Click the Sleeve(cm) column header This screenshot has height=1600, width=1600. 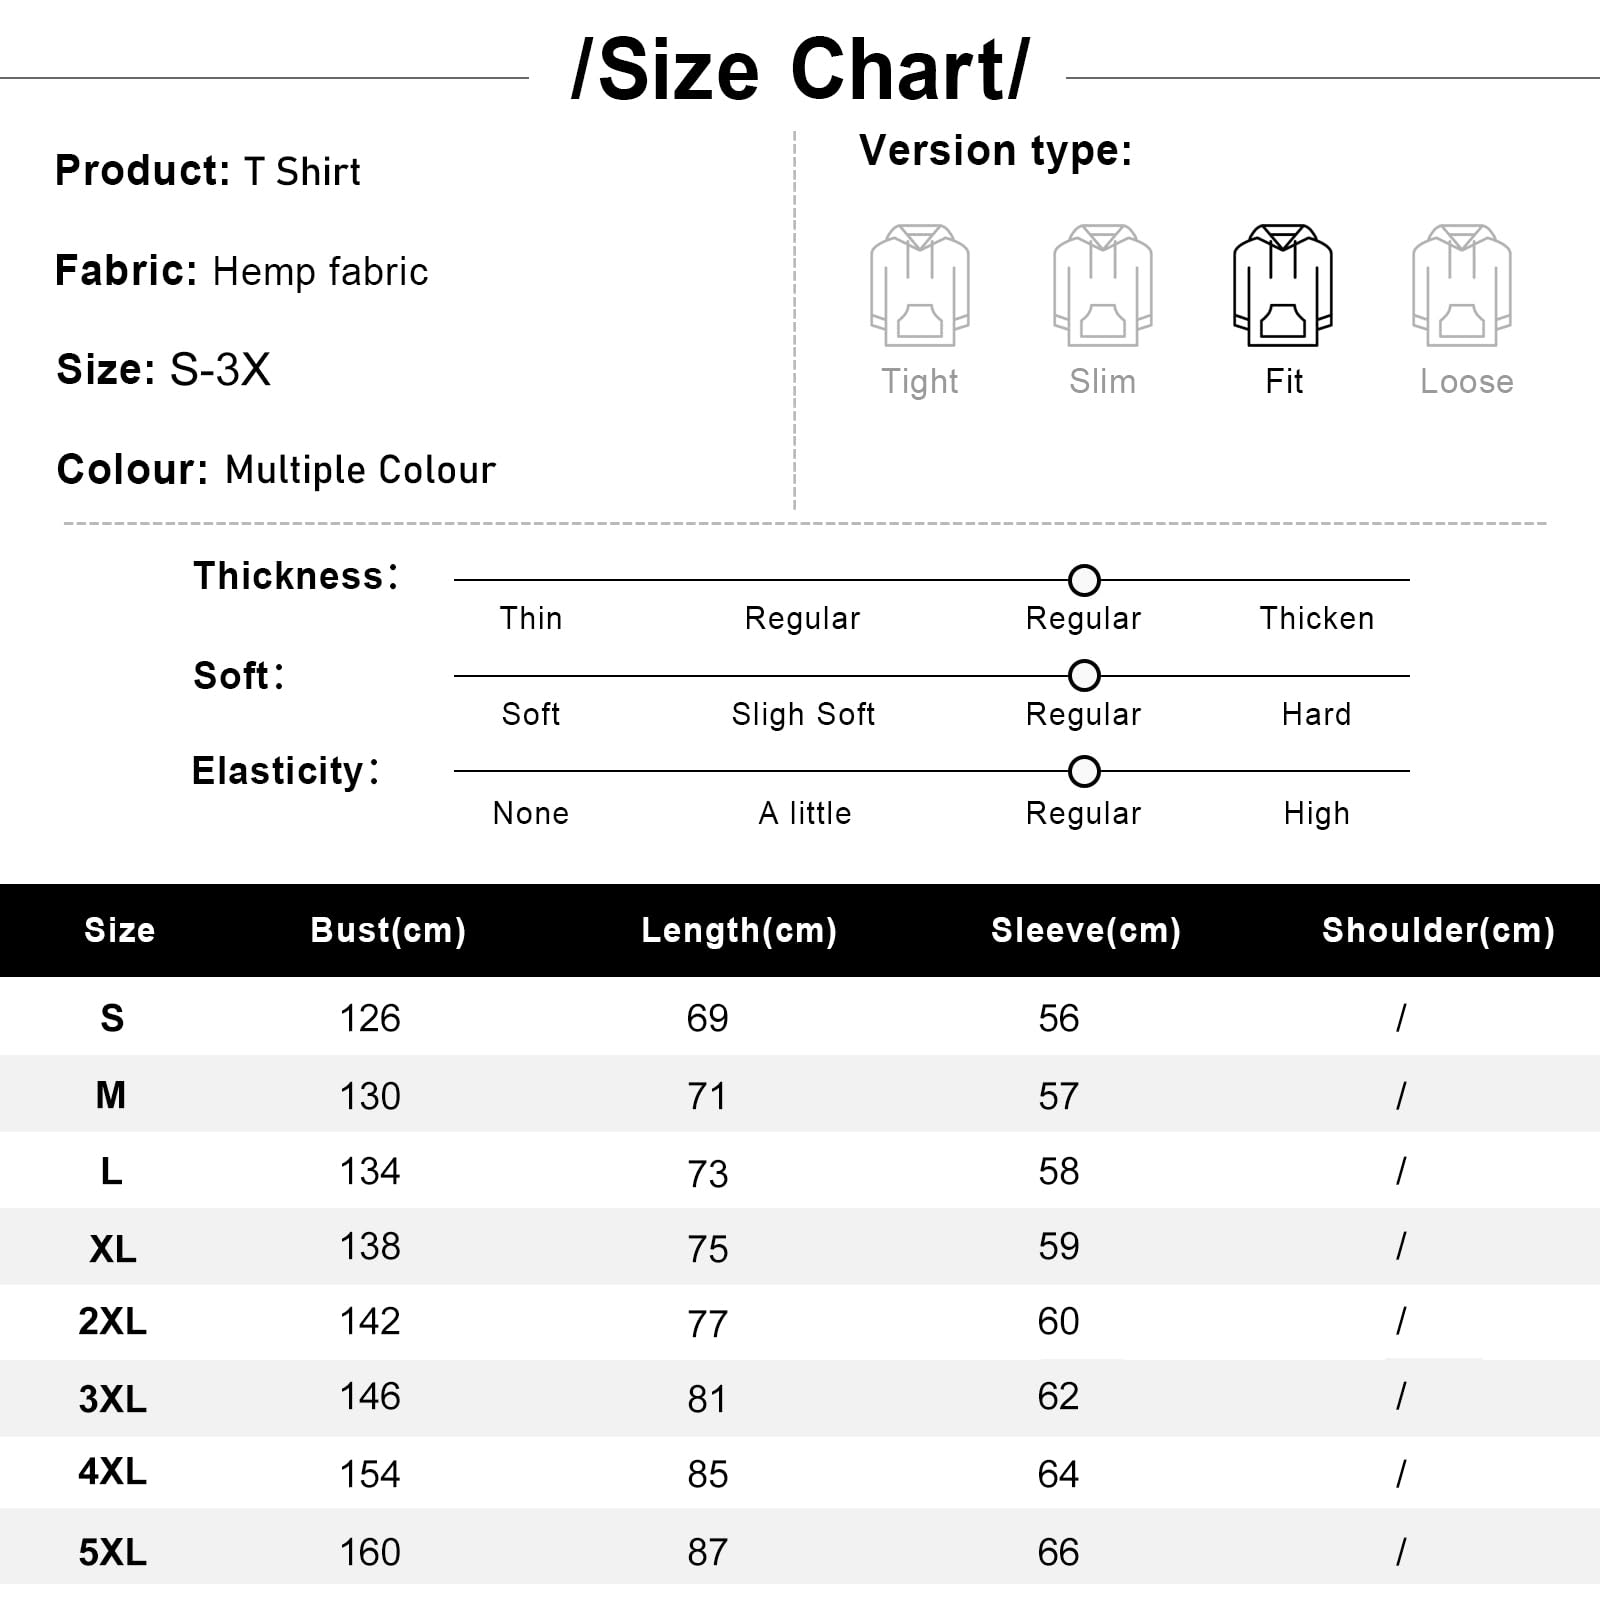click(1086, 930)
